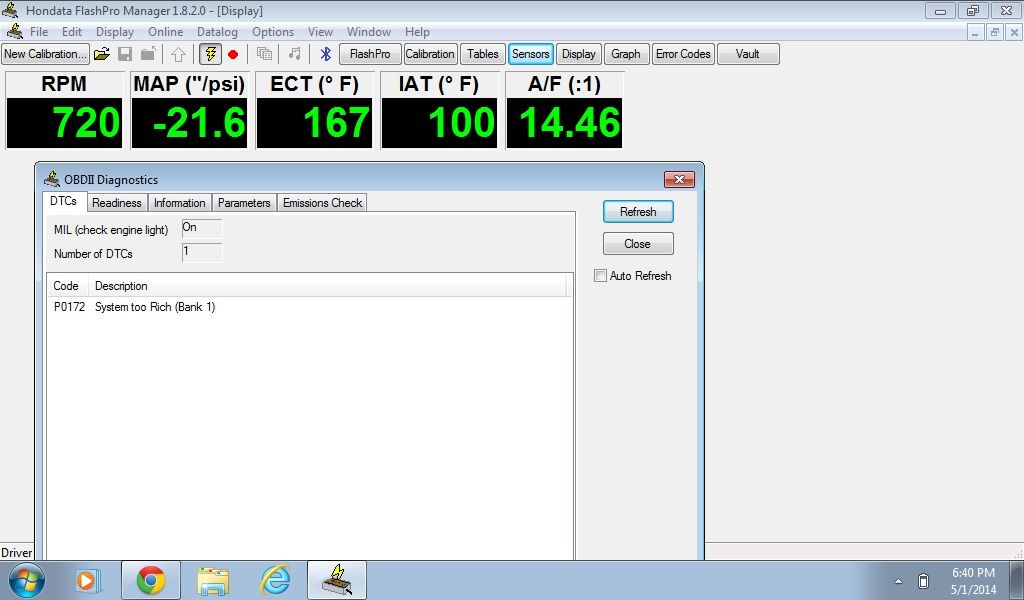
Task: Open the Datalog menu
Action: 217,32
